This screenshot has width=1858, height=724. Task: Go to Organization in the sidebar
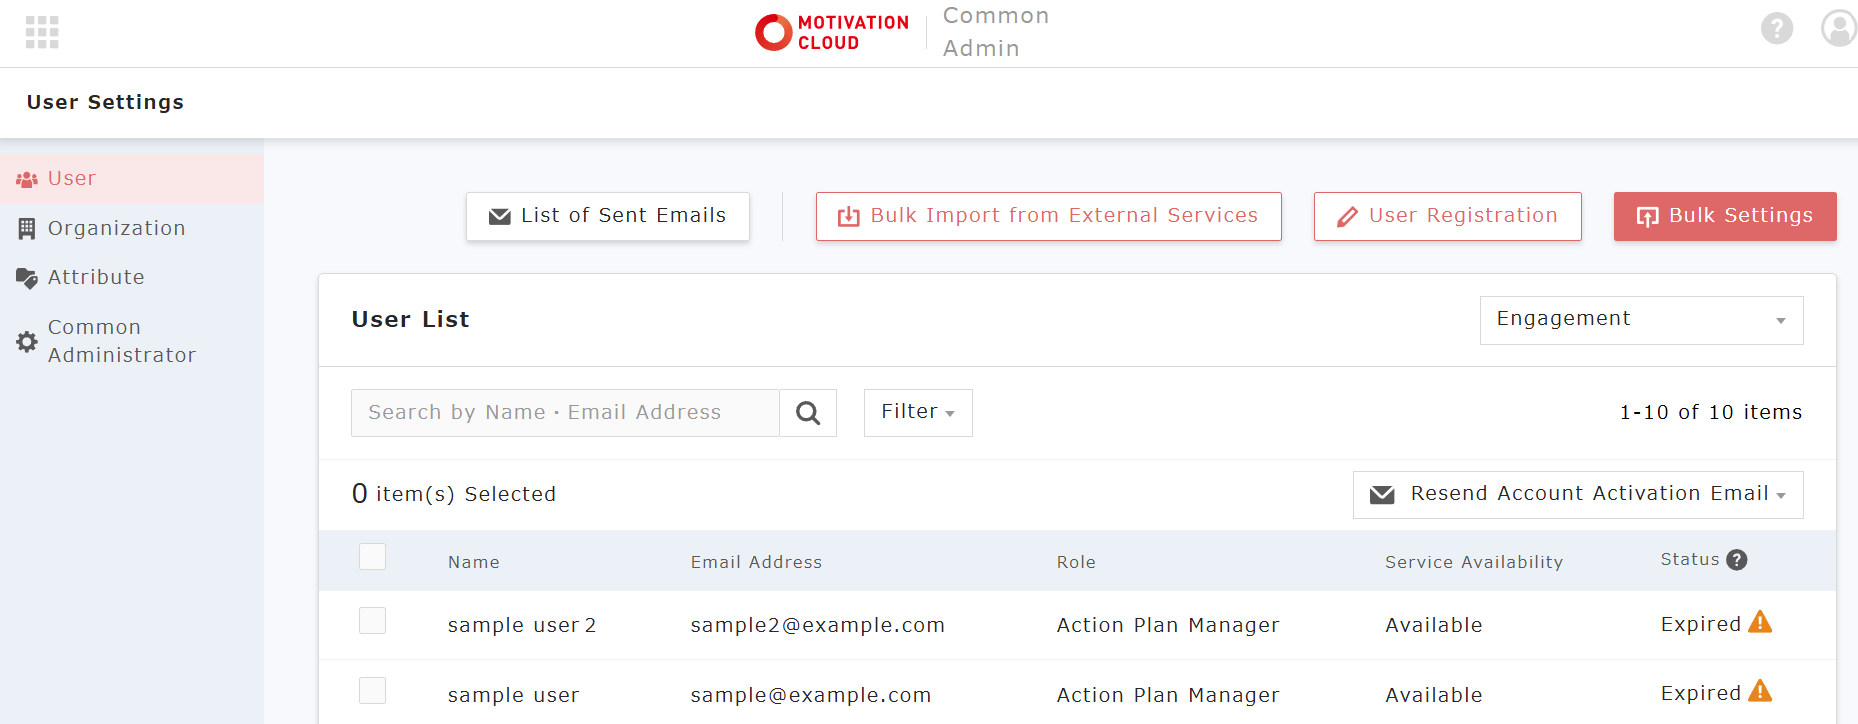[x=116, y=228]
